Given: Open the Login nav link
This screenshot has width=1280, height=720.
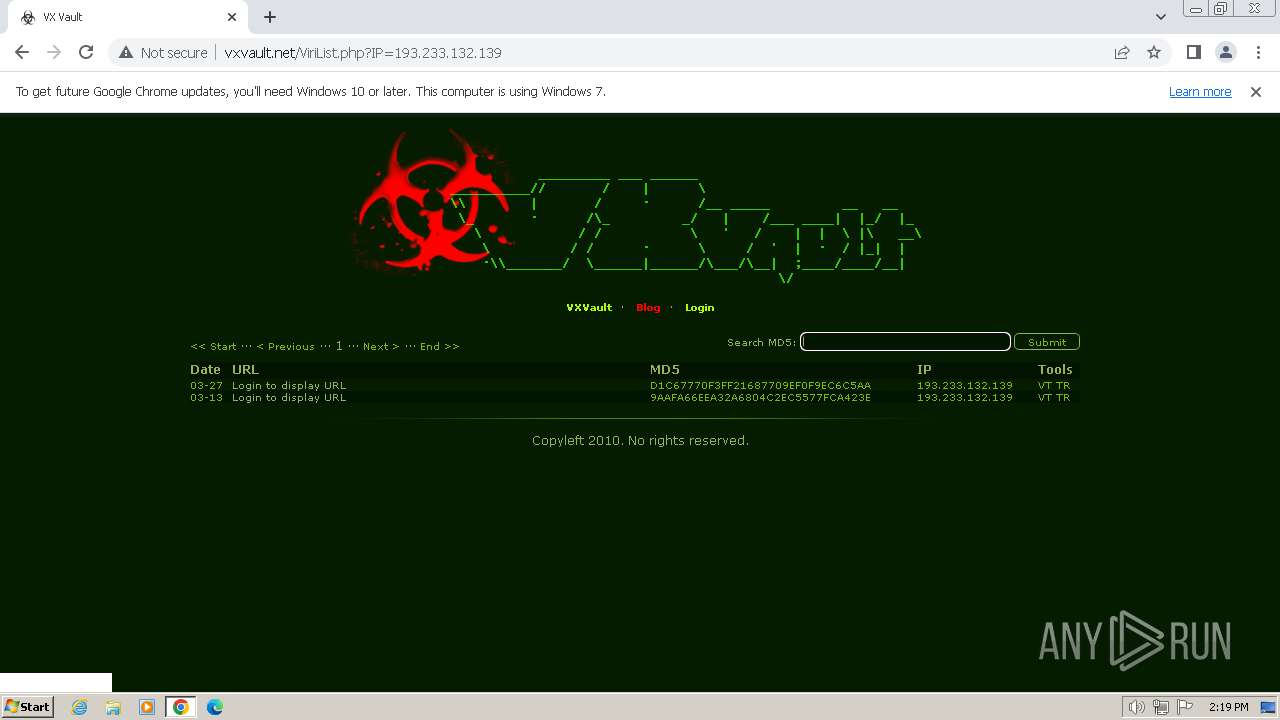Looking at the screenshot, I should [x=699, y=308].
